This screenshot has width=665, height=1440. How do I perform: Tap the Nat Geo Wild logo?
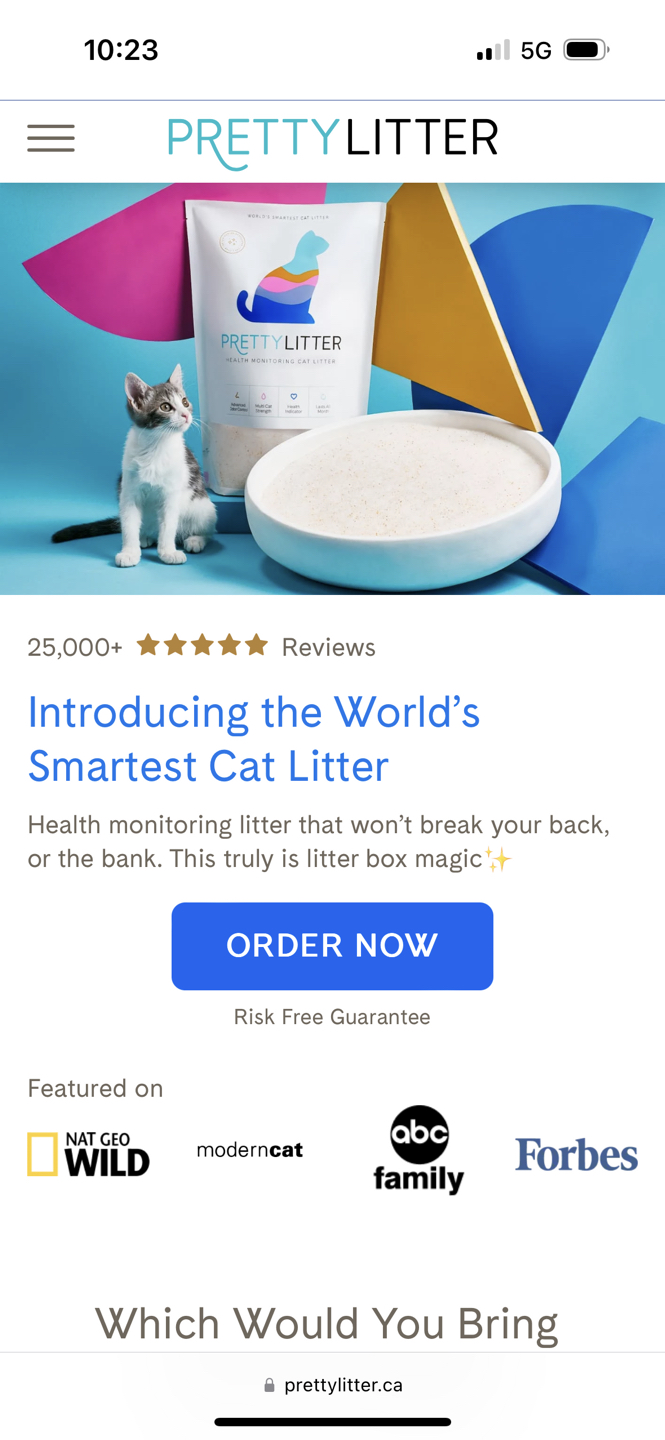point(88,1154)
